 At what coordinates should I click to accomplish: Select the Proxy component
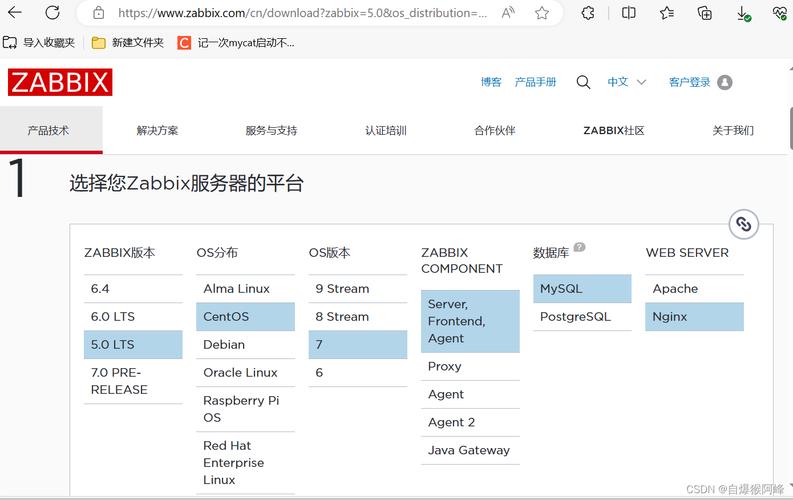pos(470,367)
